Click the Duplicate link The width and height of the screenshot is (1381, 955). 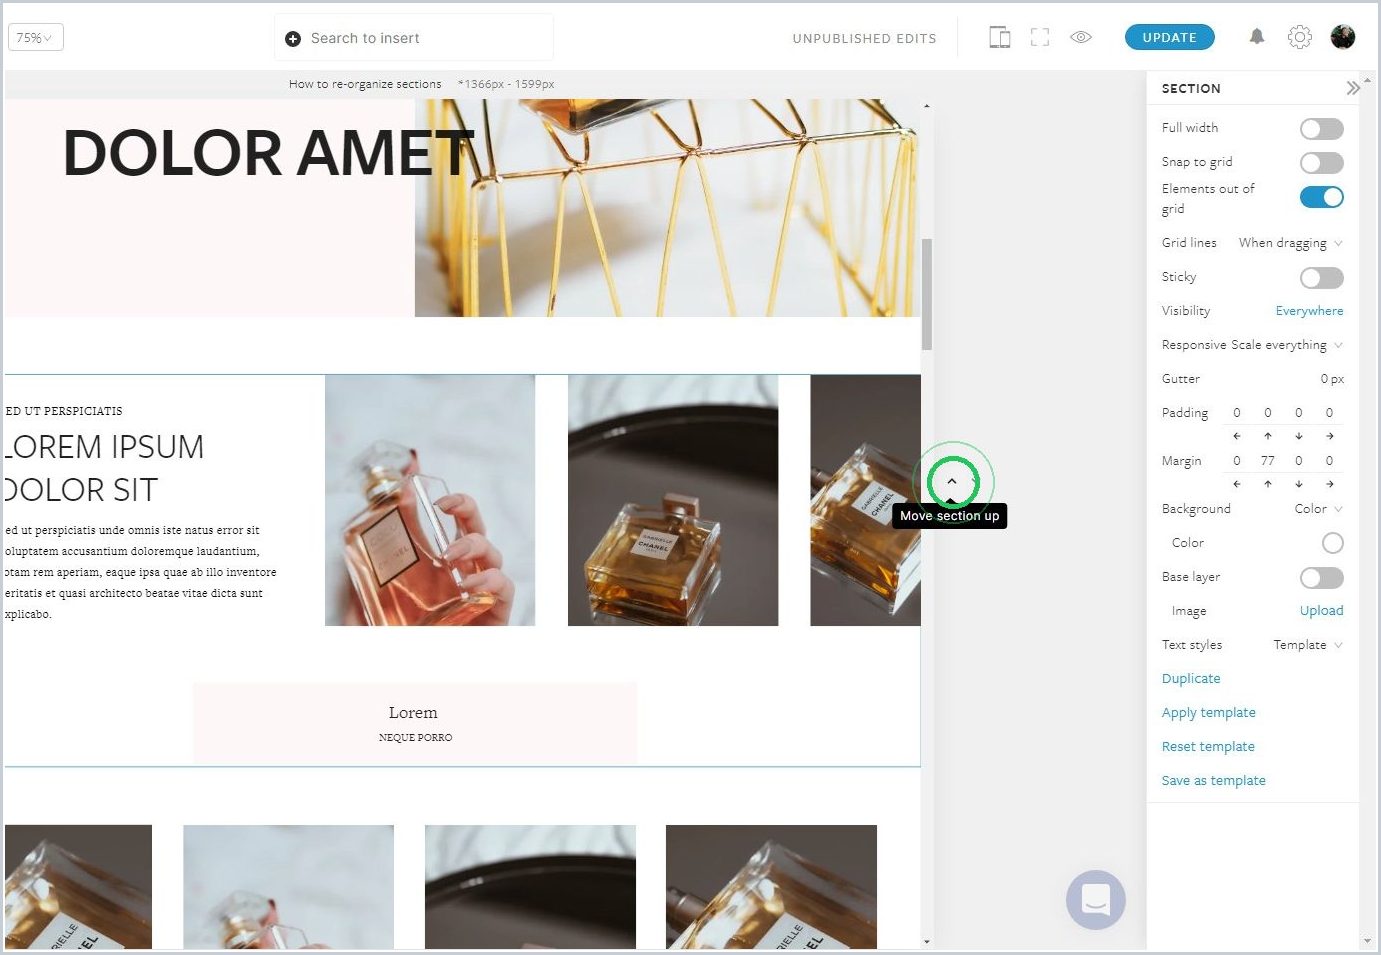point(1191,678)
